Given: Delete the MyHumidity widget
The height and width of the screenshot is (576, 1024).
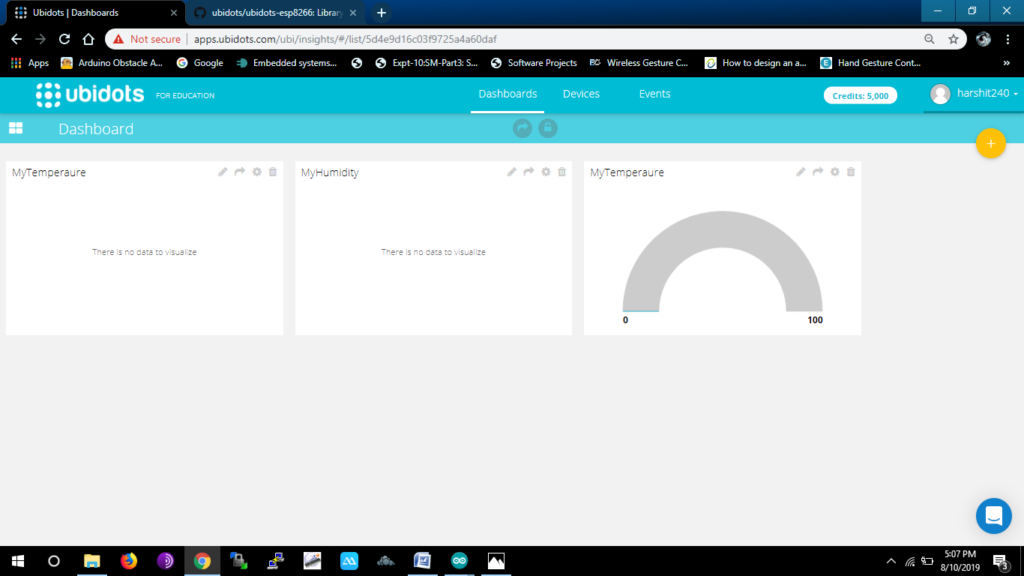Looking at the screenshot, I should pos(562,172).
